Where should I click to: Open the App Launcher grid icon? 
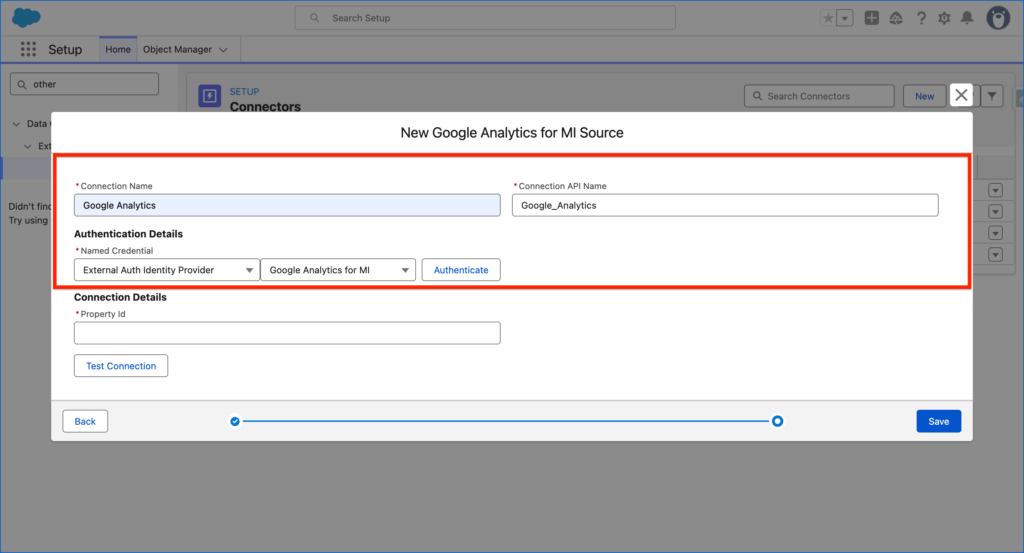pyautogui.click(x=28, y=49)
